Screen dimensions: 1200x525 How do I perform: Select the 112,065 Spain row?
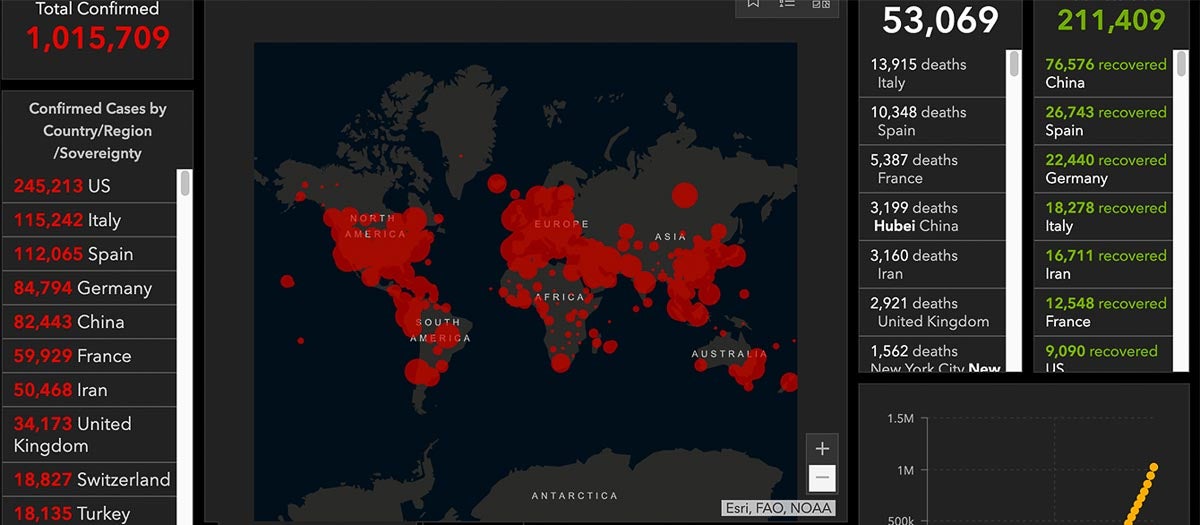tap(90, 254)
